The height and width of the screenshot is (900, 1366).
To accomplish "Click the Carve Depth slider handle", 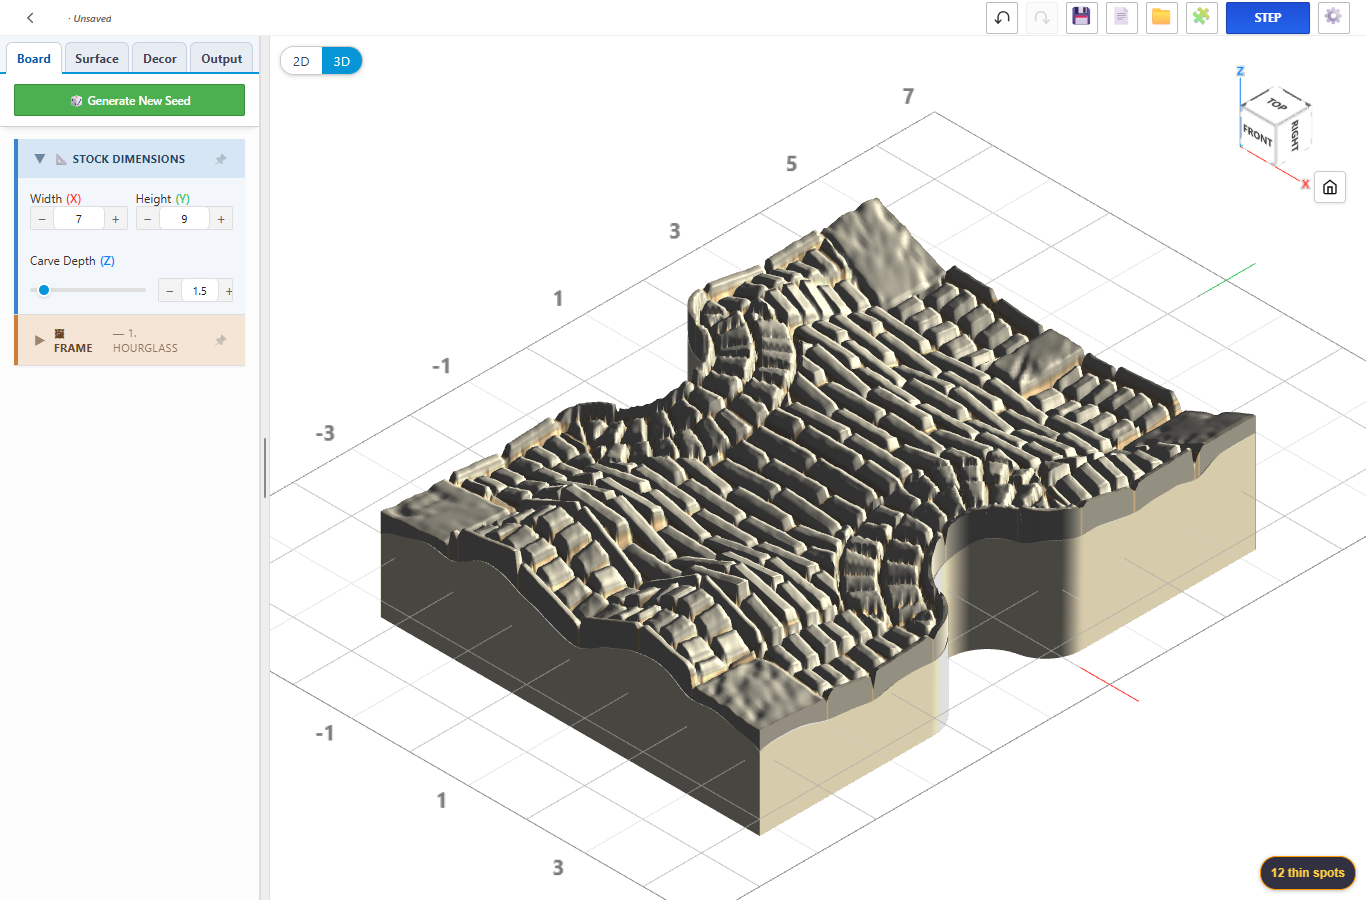I will (x=44, y=290).
